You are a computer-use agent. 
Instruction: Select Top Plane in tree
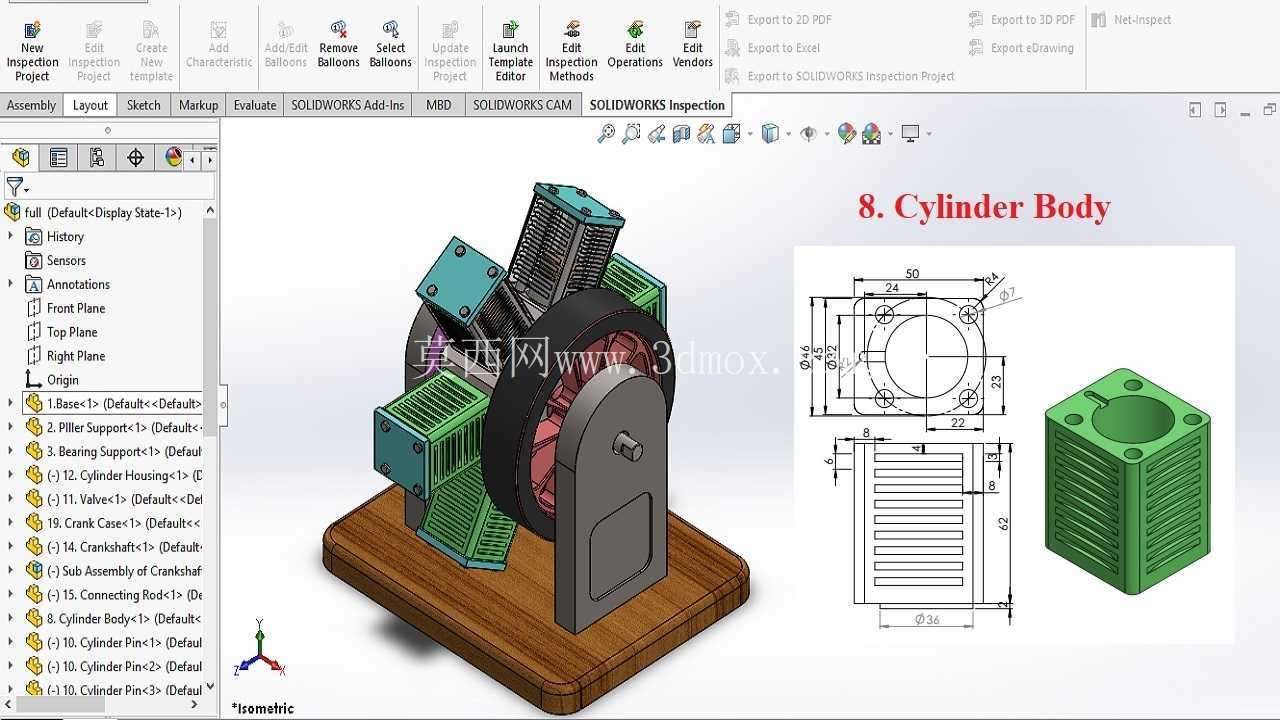pos(72,332)
